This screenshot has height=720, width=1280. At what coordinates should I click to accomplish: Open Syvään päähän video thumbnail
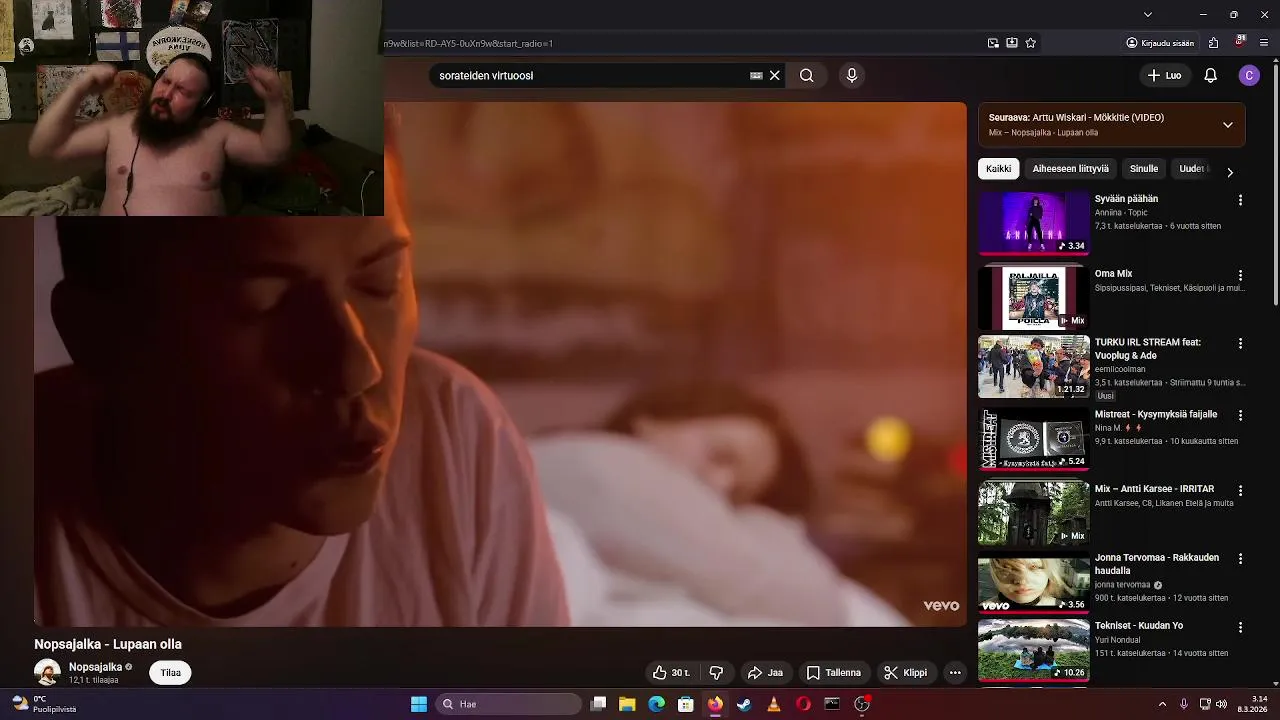1034,223
